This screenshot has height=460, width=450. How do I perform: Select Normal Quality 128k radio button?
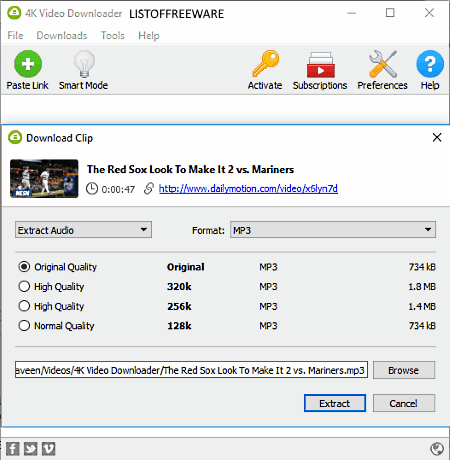(x=24, y=325)
